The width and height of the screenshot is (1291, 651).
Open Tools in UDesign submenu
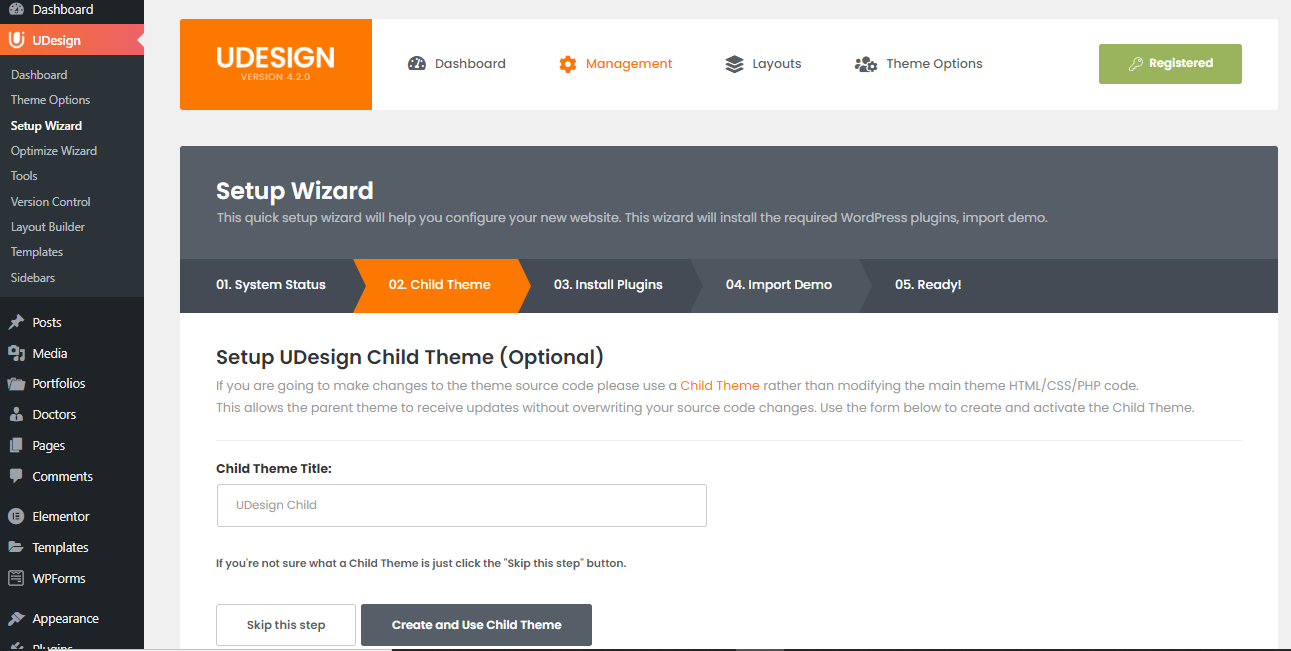[x=24, y=176]
